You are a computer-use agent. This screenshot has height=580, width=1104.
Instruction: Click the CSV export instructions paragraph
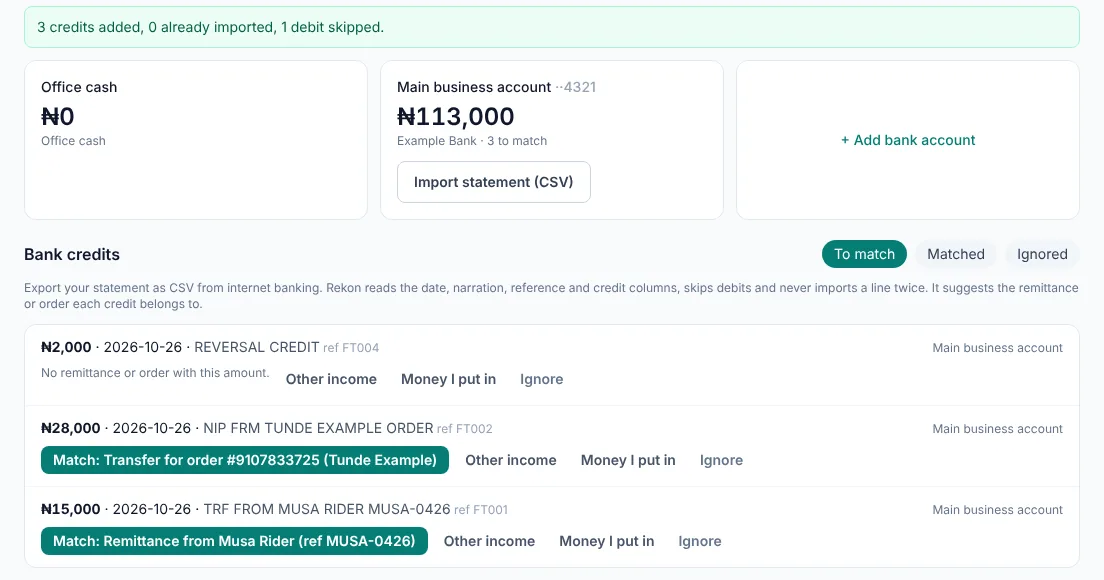pos(551,296)
